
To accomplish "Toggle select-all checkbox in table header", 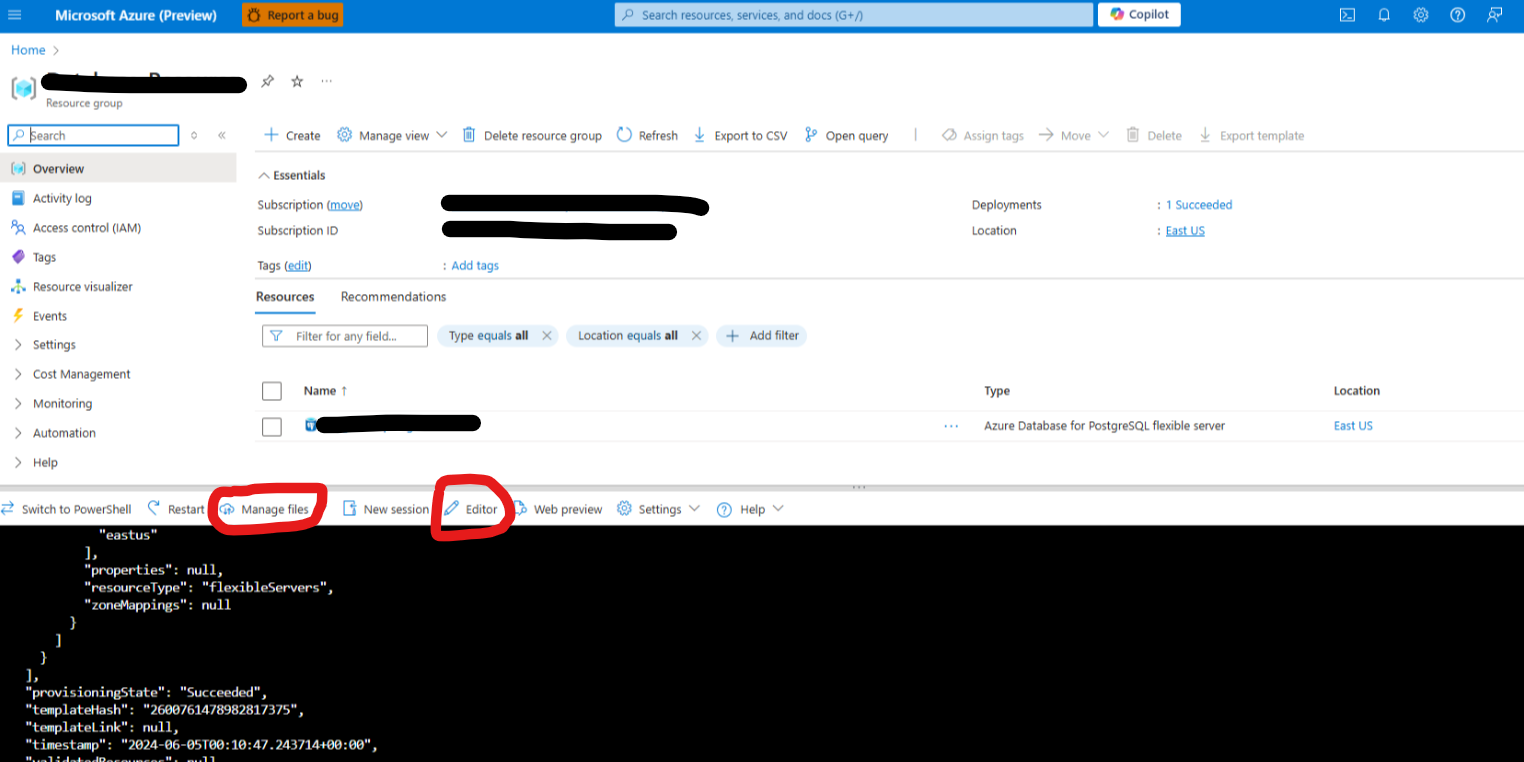I will click(x=271, y=391).
